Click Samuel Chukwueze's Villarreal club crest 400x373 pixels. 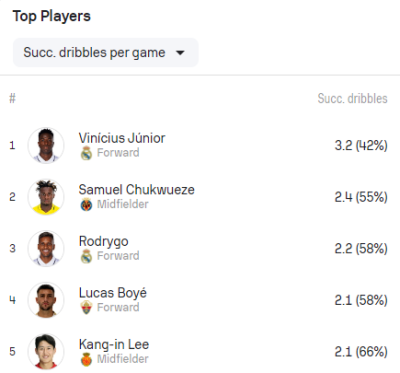coord(86,204)
